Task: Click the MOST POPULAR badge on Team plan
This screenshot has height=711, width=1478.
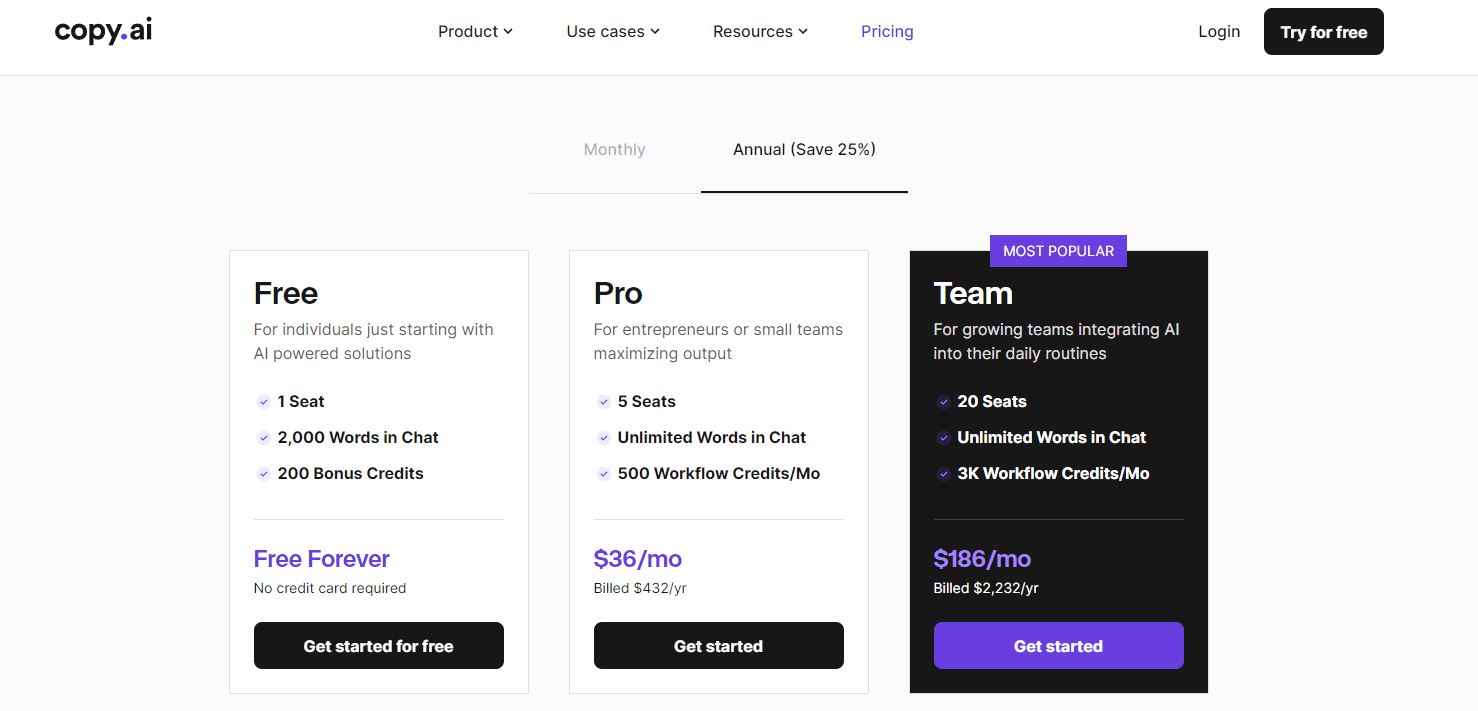Action: (1058, 250)
